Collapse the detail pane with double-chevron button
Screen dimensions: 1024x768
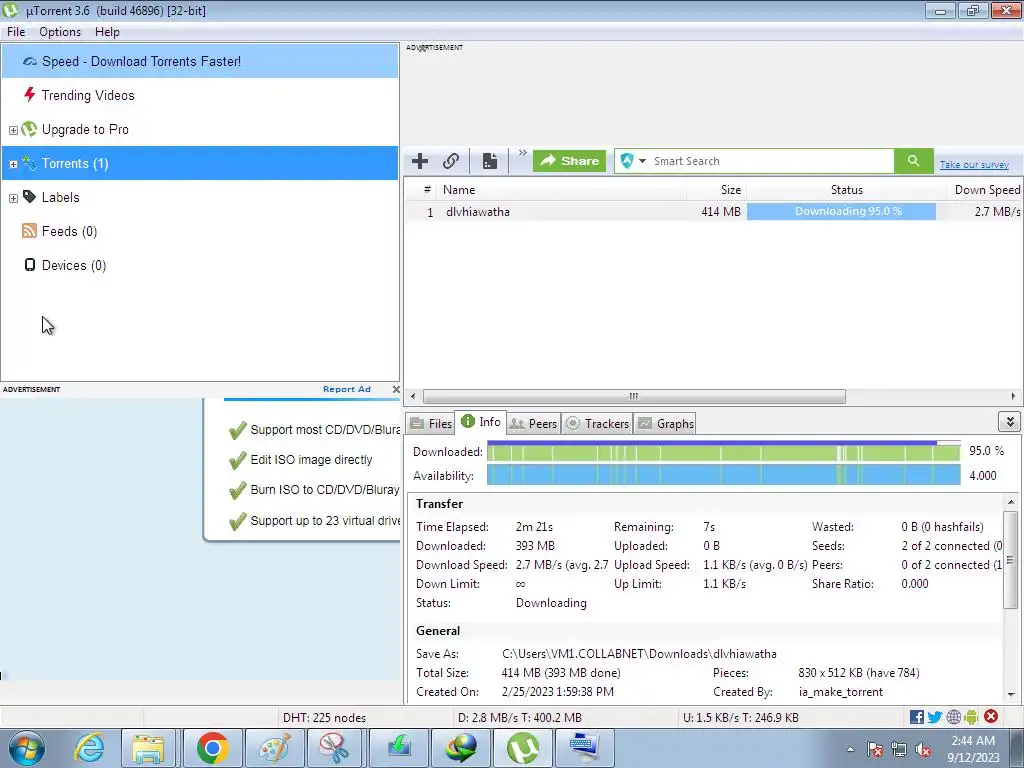pos(1010,422)
